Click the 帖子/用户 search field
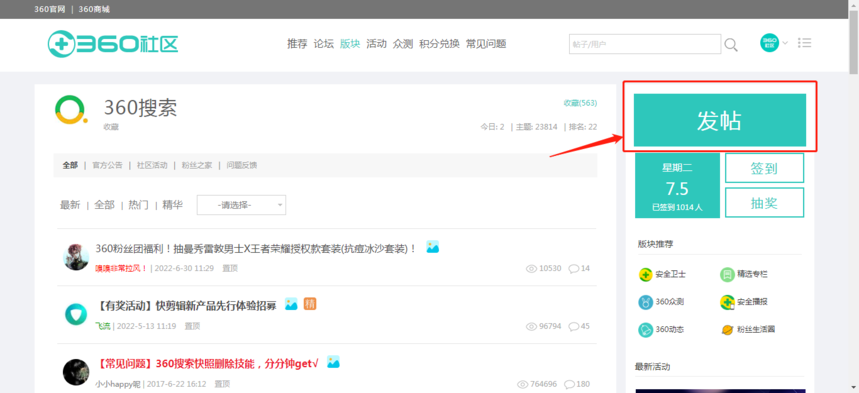 645,44
